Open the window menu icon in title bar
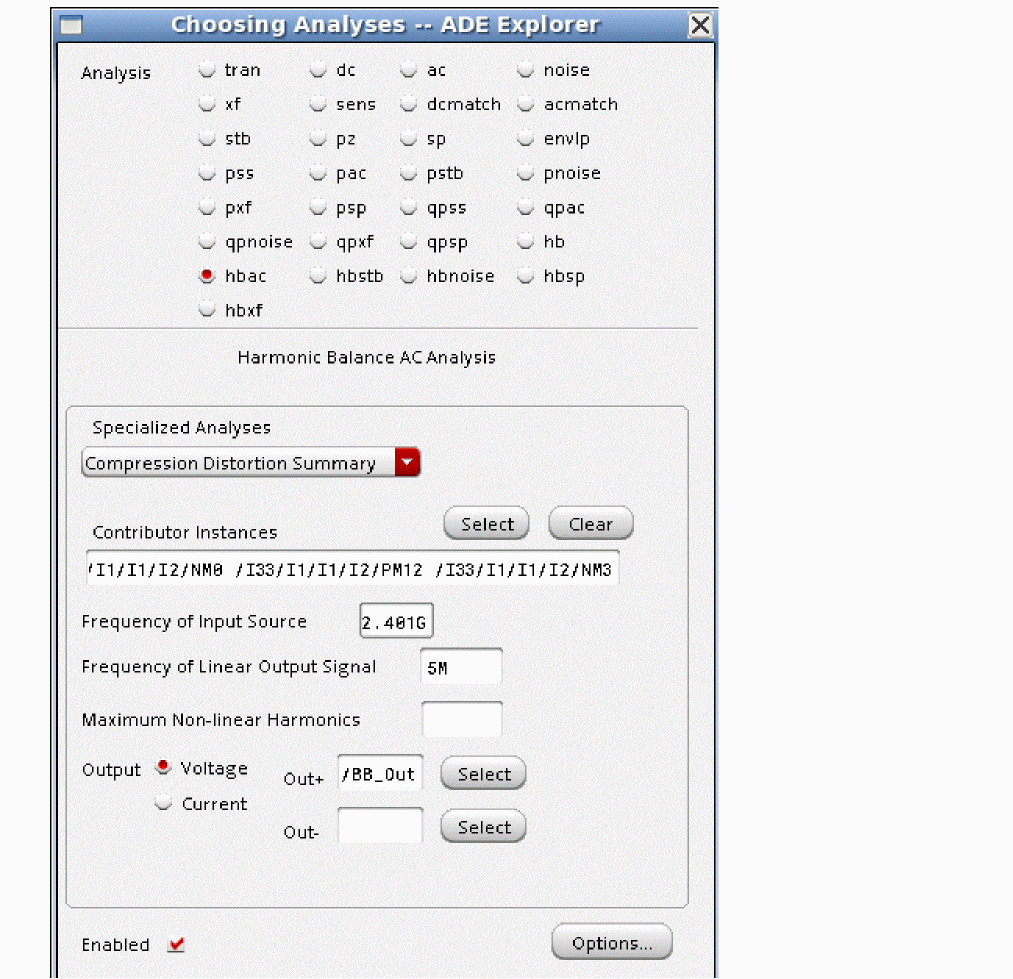Image resolution: width=1013 pixels, height=979 pixels. coord(72,25)
